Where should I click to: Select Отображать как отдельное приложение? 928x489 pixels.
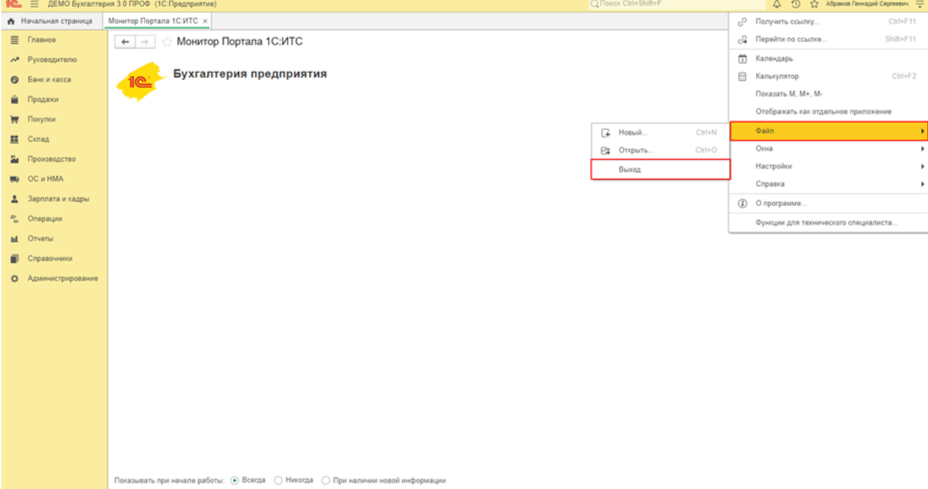click(x=829, y=111)
